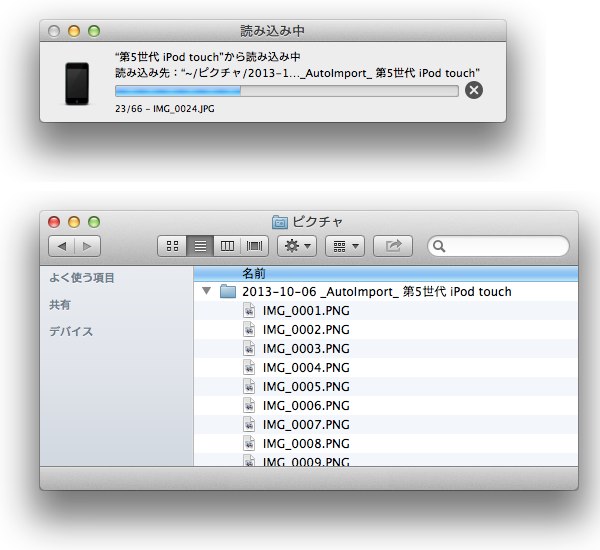Click the import progress bar
600x550 pixels.
(x=287, y=91)
